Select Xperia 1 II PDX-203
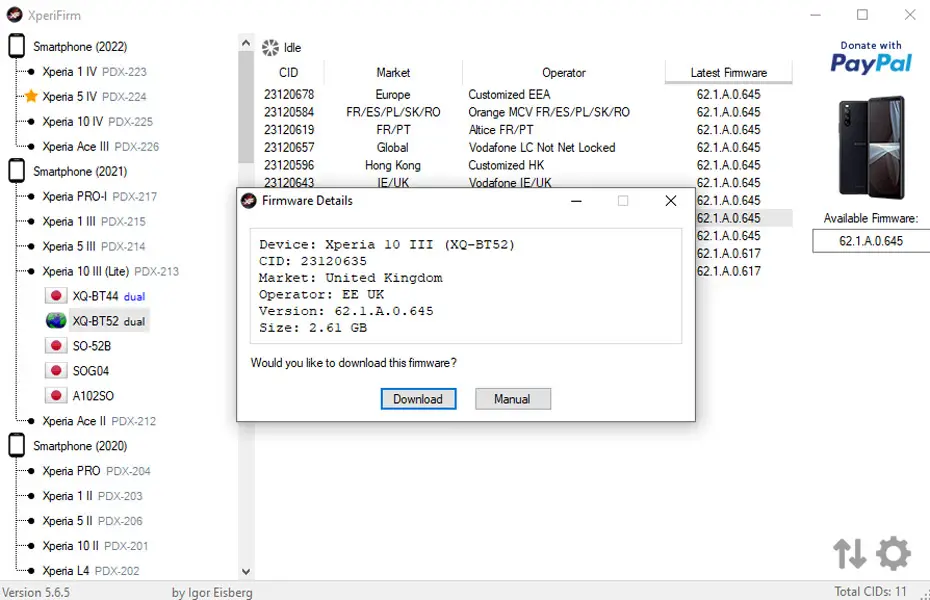930x600 pixels. (x=93, y=496)
